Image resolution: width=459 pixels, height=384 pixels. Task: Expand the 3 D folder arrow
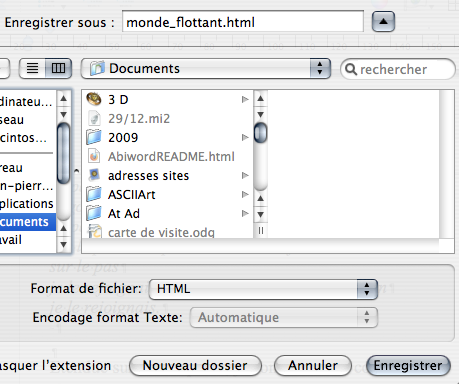click(x=245, y=99)
